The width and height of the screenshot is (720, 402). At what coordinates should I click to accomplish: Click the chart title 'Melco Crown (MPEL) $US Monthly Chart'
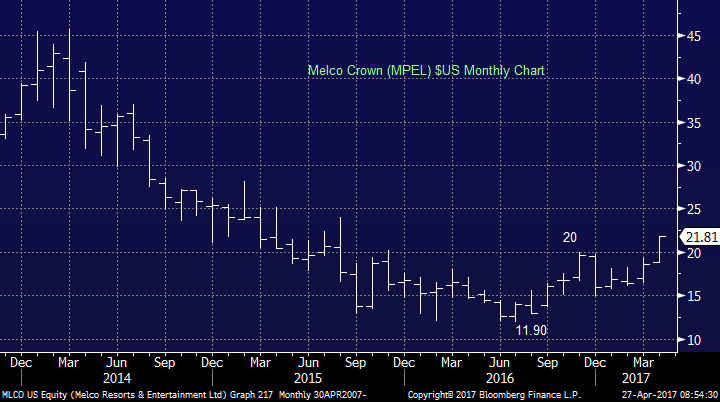(426, 71)
